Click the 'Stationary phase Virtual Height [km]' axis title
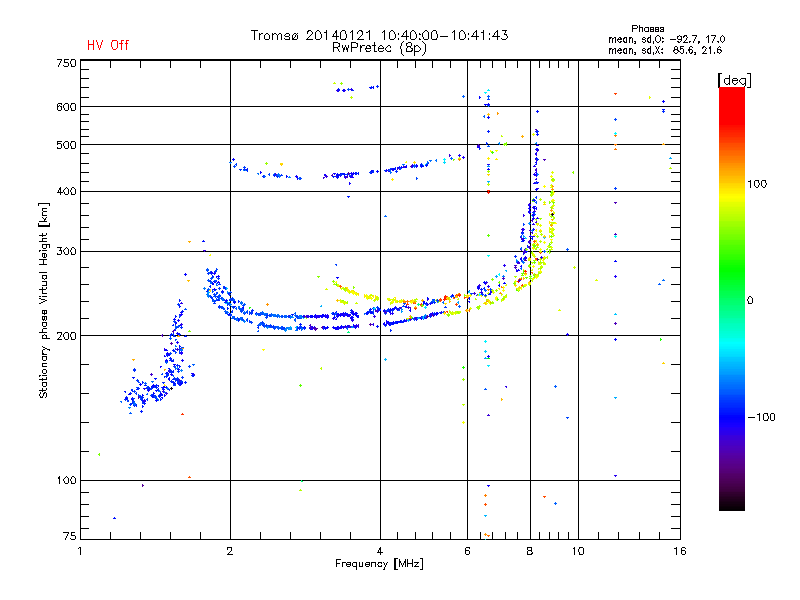Image resolution: width=800 pixels, height=600 pixels. pyautogui.click(x=44, y=300)
